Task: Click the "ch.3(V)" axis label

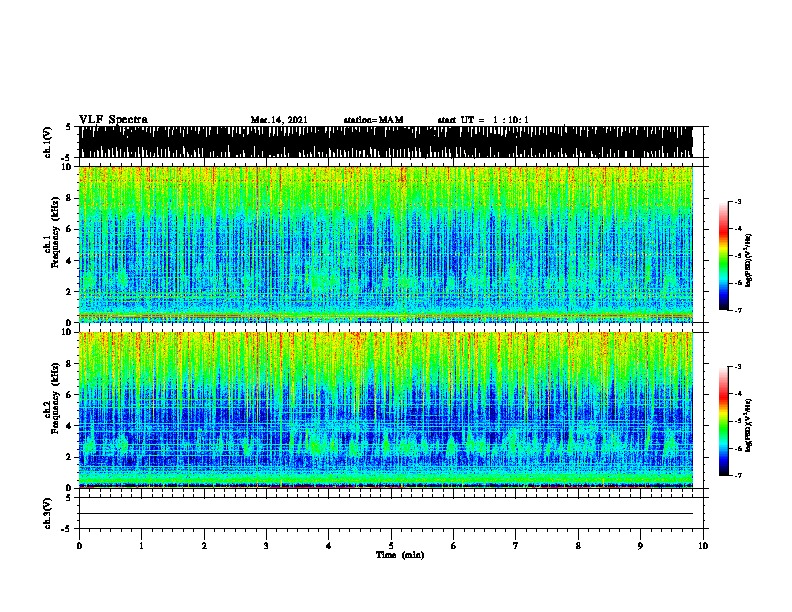Action: (x=47, y=513)
